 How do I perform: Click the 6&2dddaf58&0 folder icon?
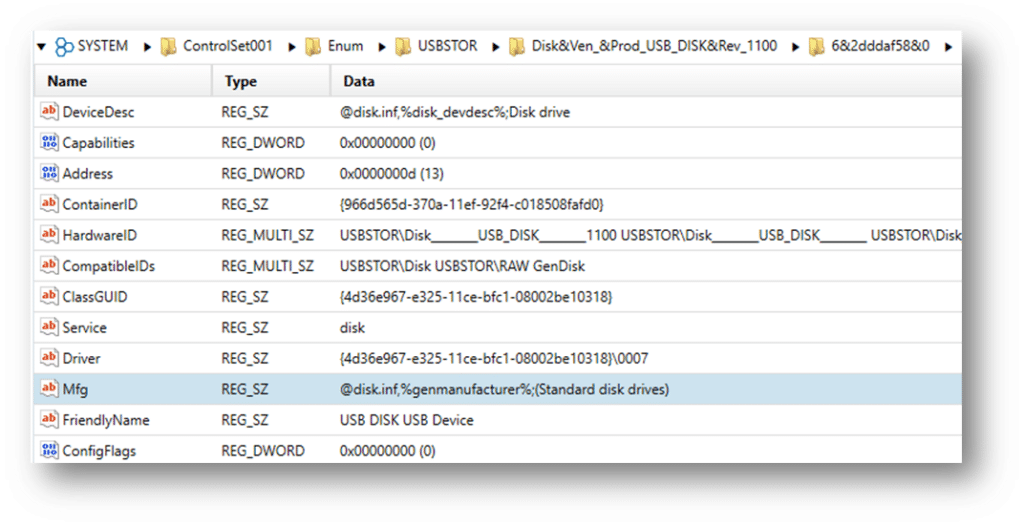[x=816, y=46]
